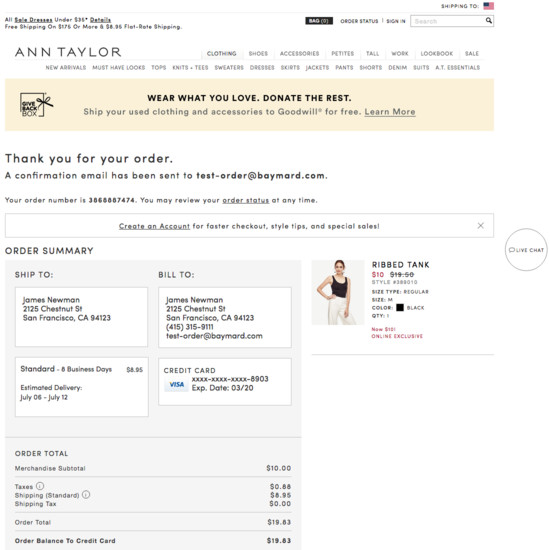The width and height of the screenshot is (550, 550).
Task: Click the order status link in text
Action: pyautogui.click(x=246, y=200)
